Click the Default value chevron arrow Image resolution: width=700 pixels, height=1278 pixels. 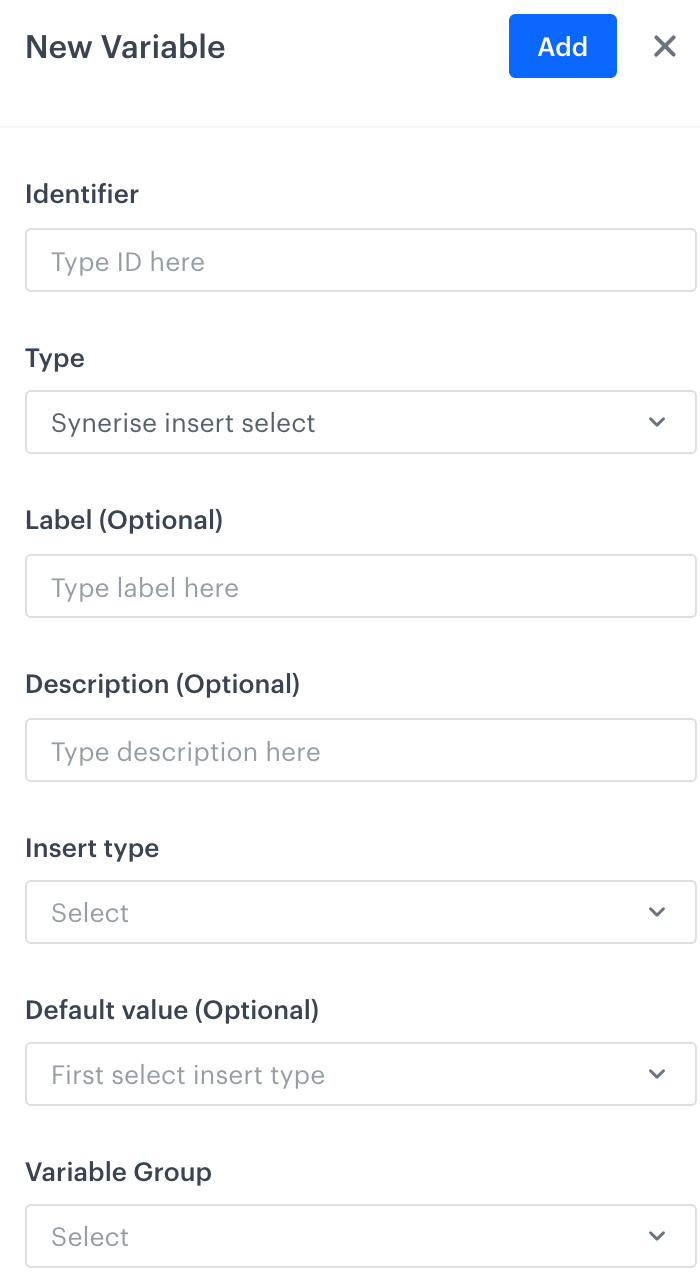pyautogui.click(x=657, y=1074)
